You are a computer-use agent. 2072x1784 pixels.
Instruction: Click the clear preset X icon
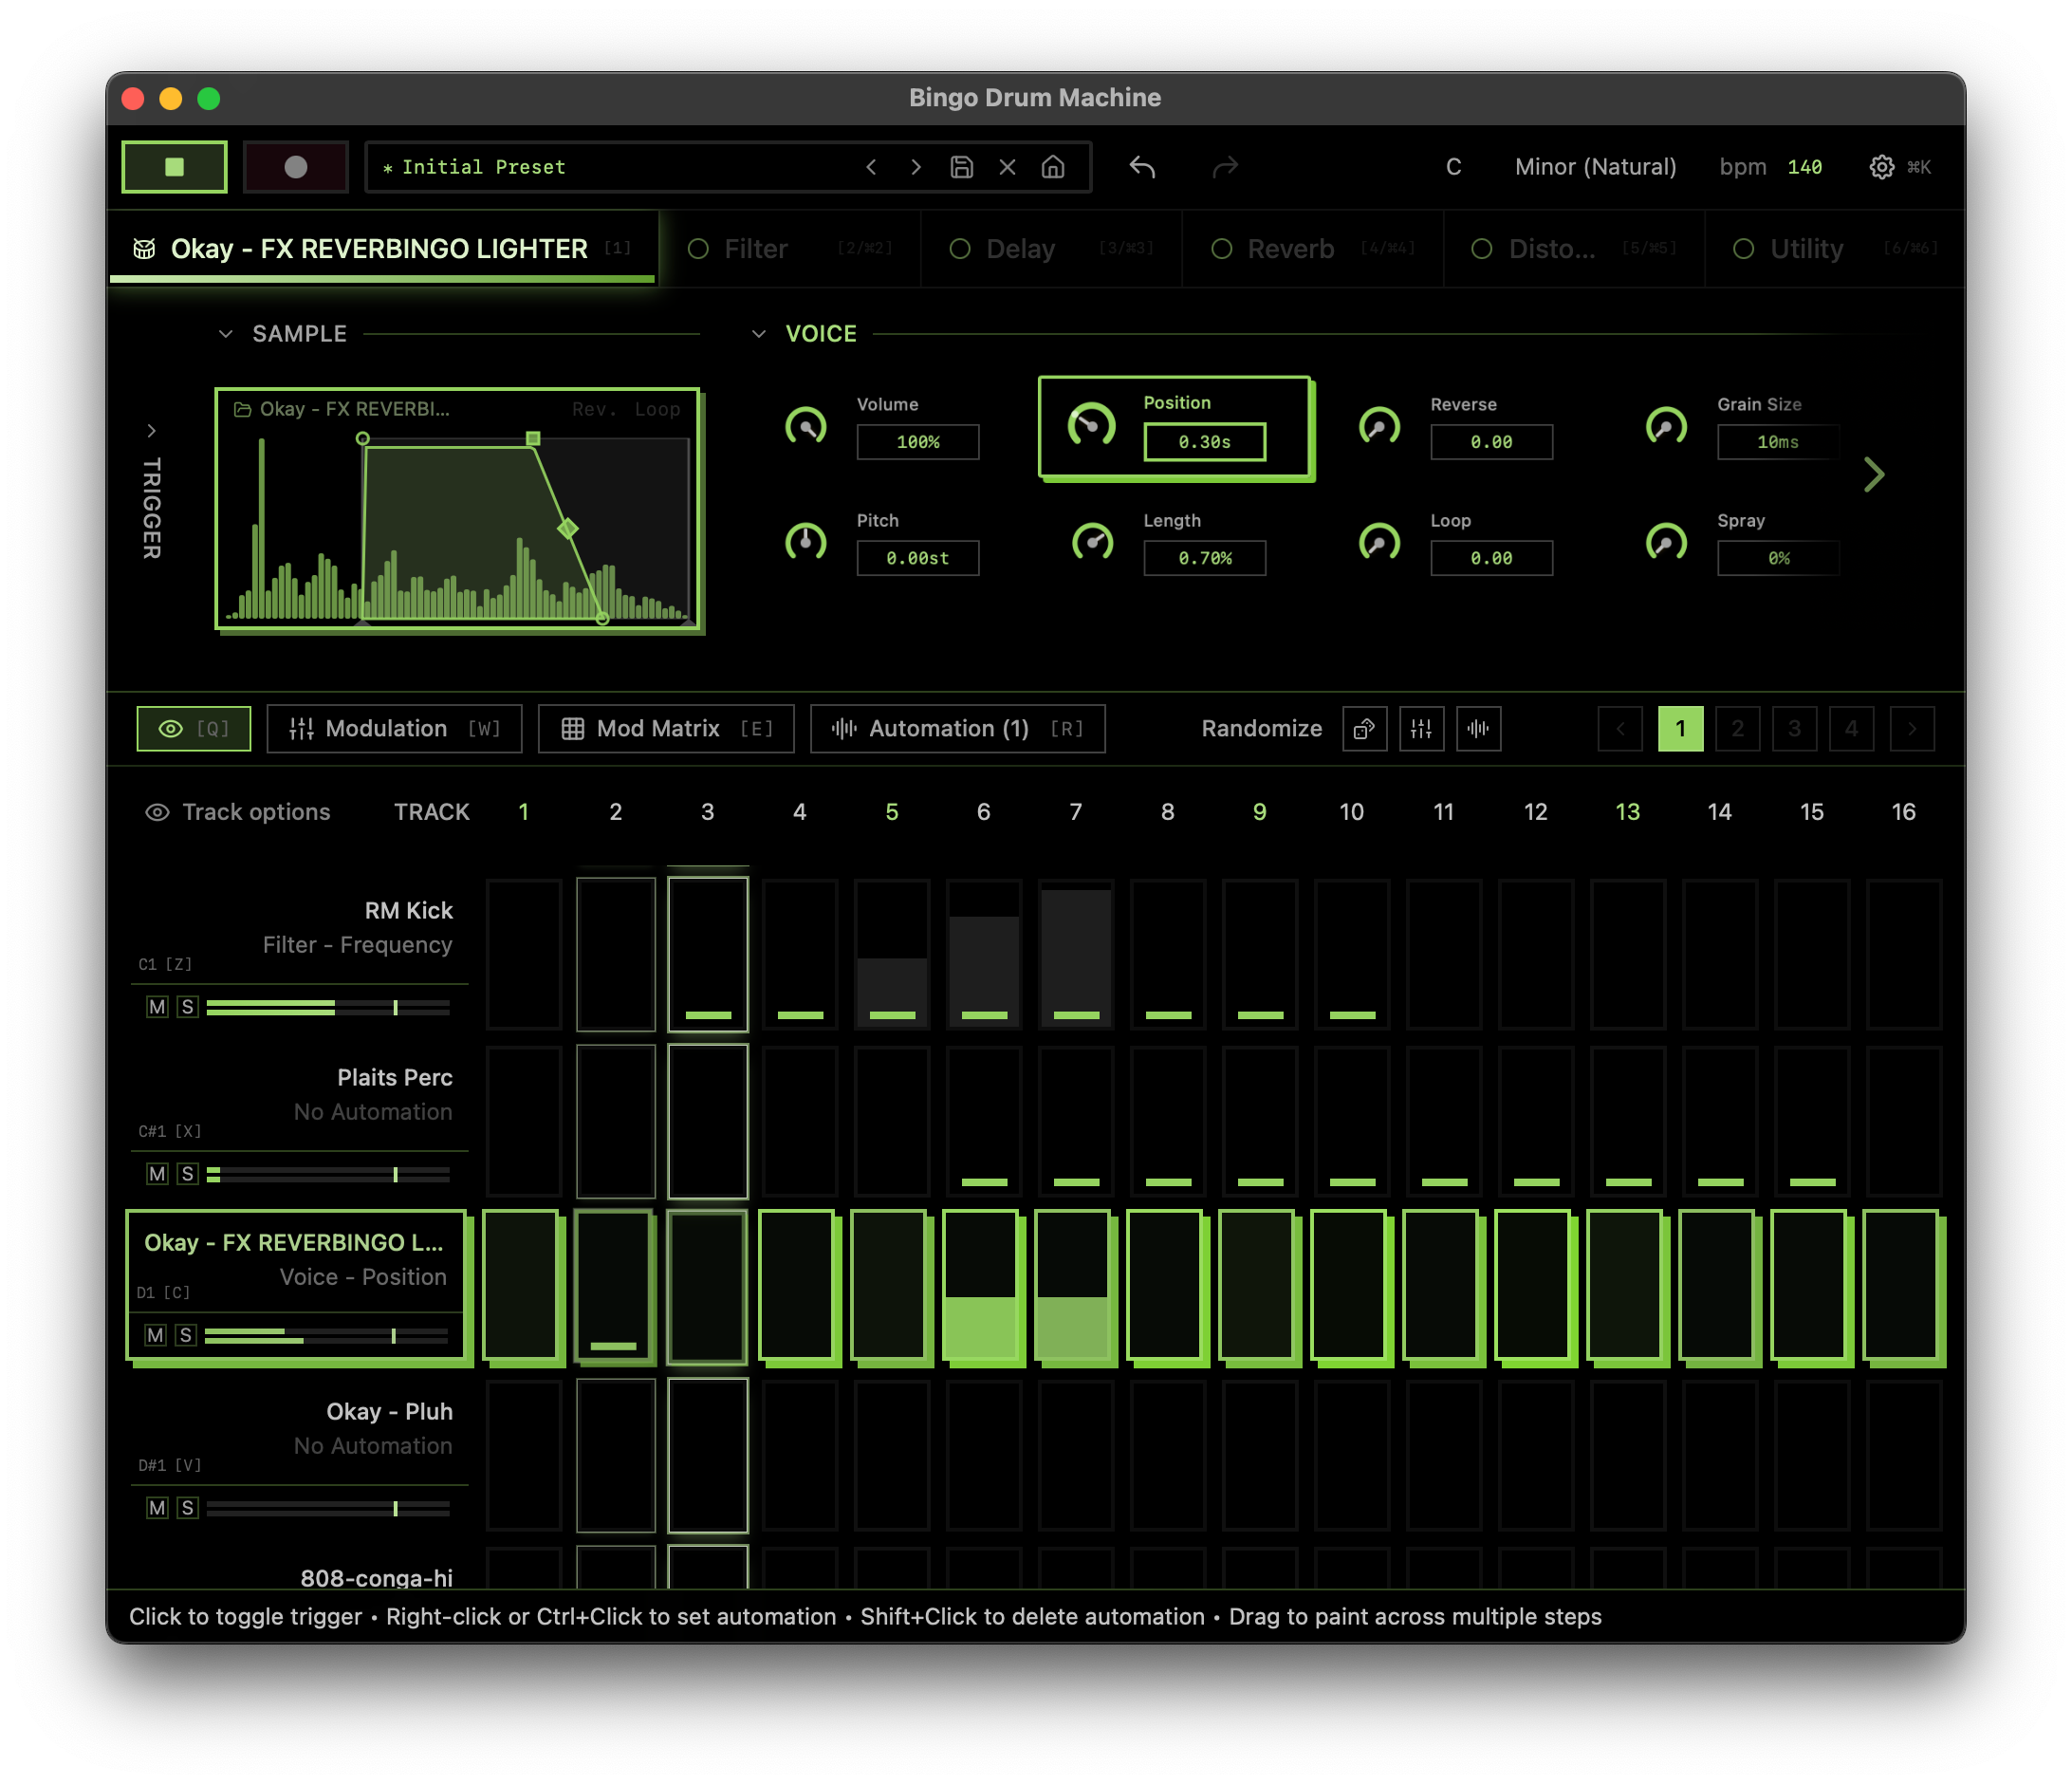pos(1007,167)
